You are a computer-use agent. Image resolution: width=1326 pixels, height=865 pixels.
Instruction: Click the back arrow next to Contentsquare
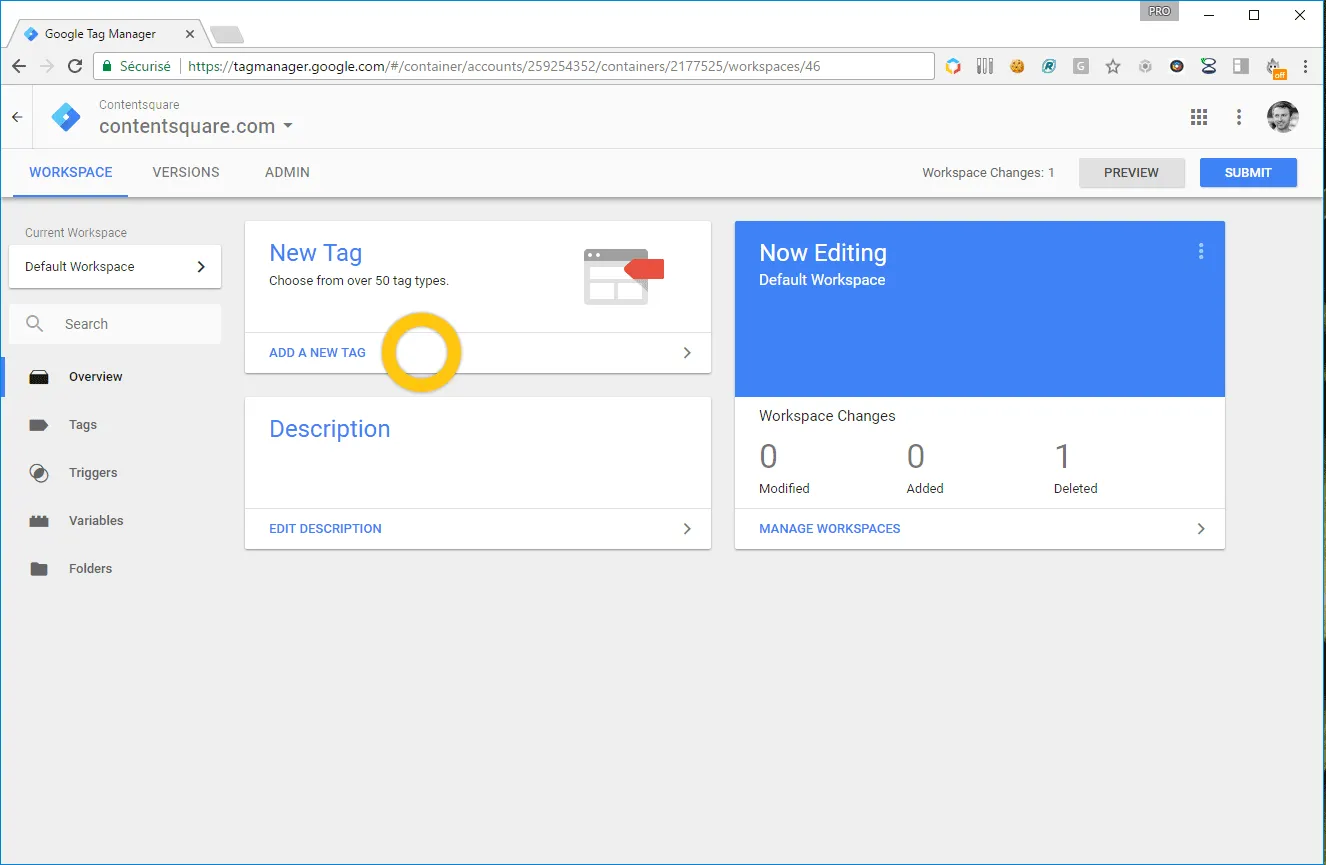click(17, 117)
